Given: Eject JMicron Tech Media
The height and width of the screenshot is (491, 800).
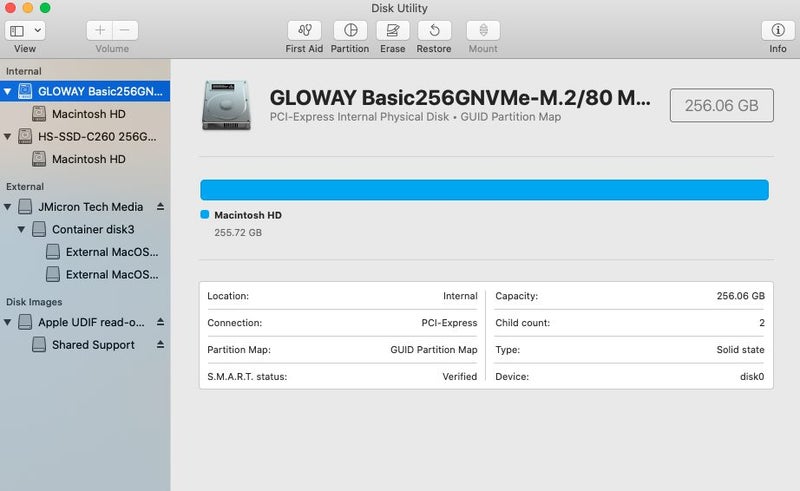Looking at the screenshot, I should pyautogui.click(x=160, y=207).
